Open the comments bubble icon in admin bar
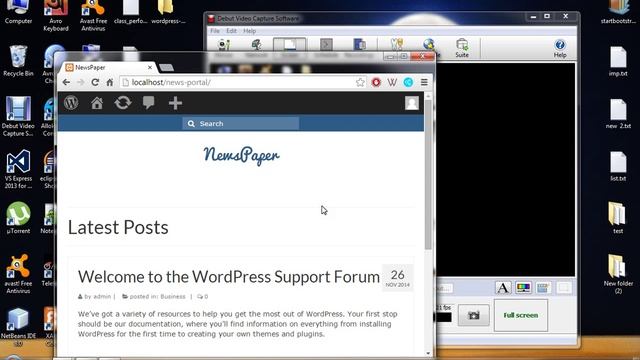 tap(149, 103)
